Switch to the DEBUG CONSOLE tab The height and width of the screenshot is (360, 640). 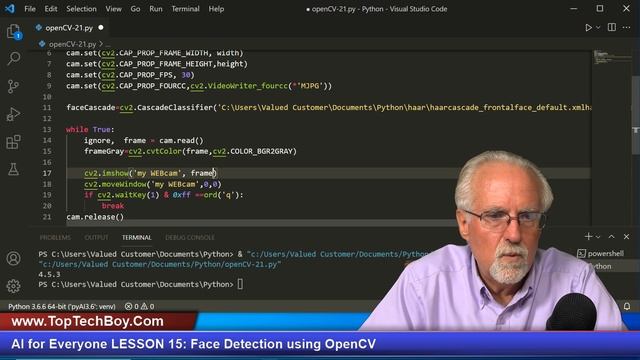(x=190, y=237)
